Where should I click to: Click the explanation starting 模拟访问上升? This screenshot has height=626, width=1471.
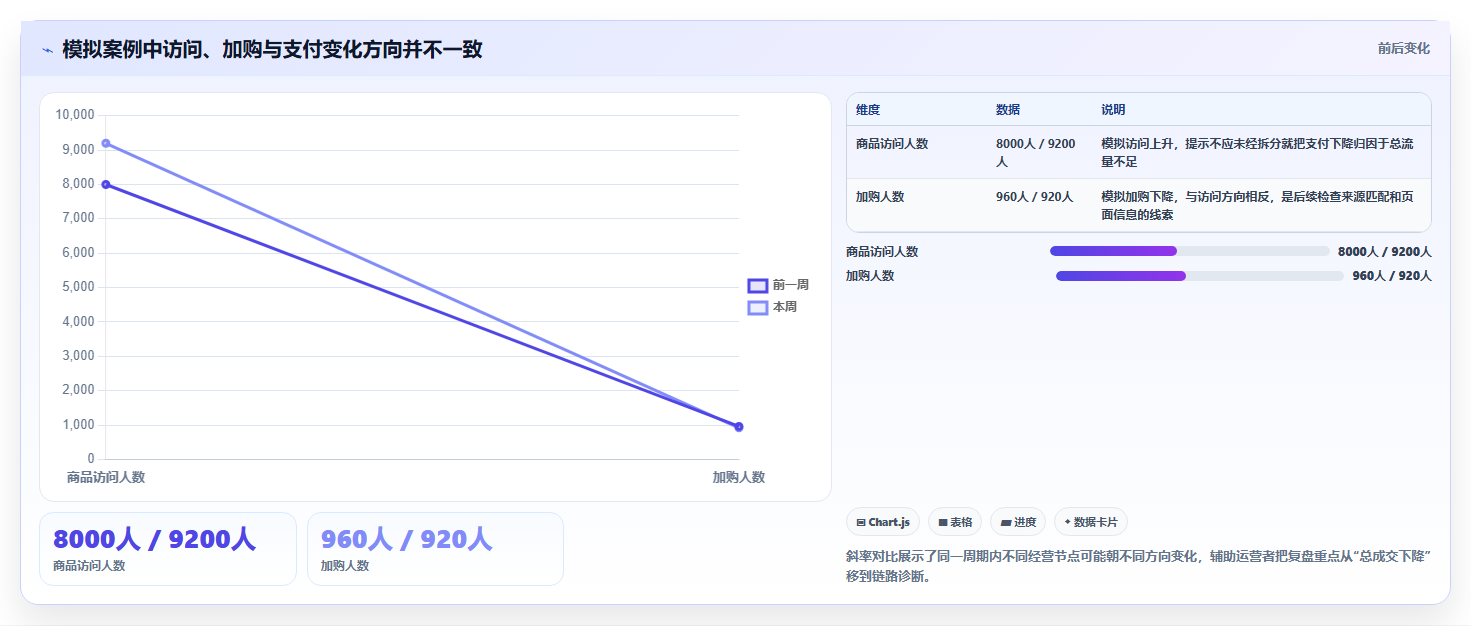(x=1257, y=153)
